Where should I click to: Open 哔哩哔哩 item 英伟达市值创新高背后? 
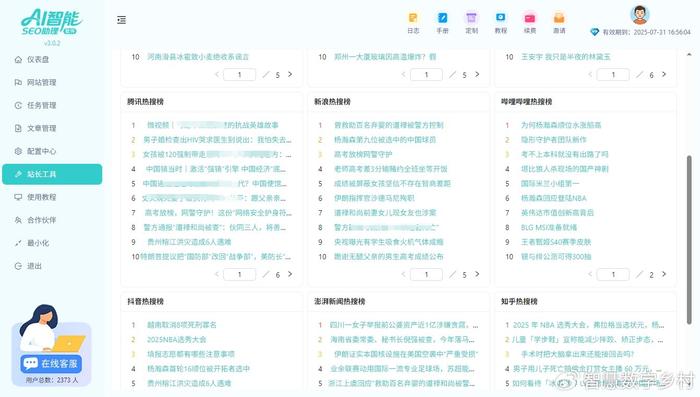click(x=557, y=213)
